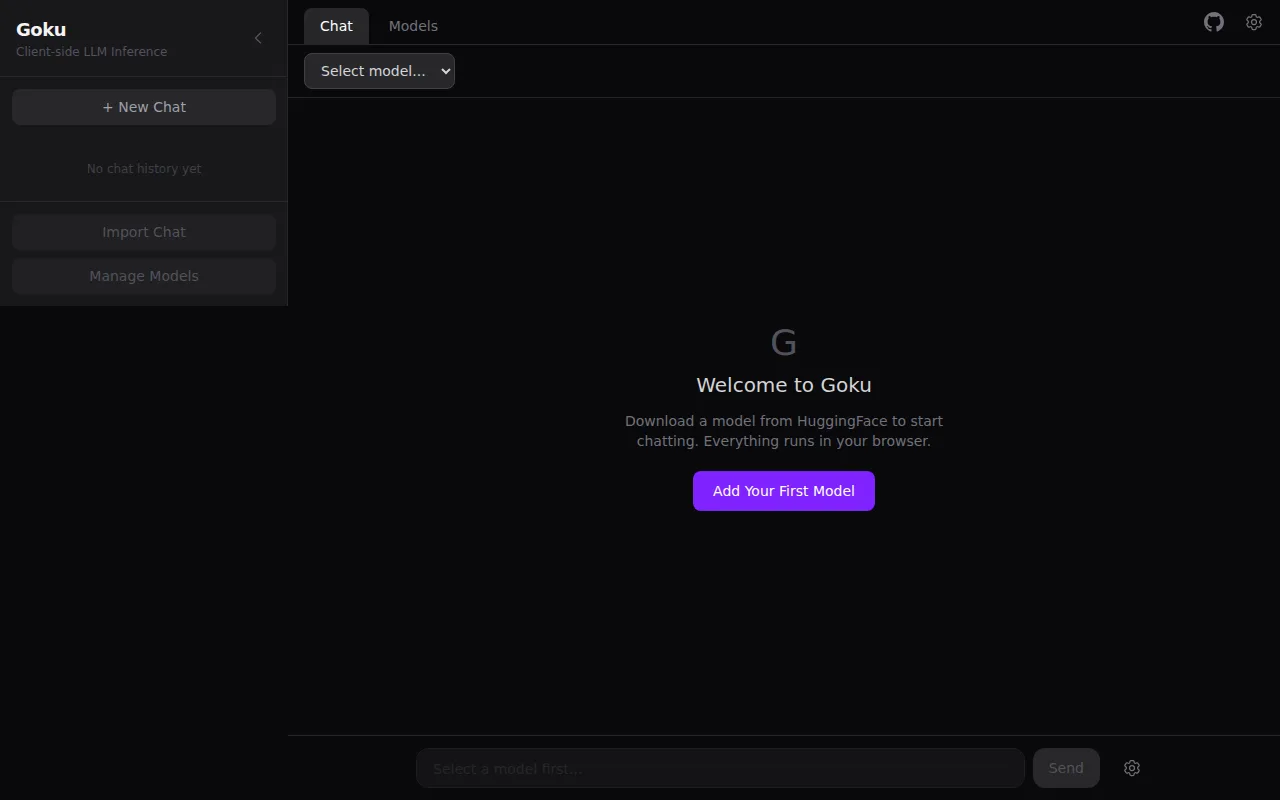This screenshot has width=1280, height=800.
Task: Click the large G logo
Action: [784, 343]
